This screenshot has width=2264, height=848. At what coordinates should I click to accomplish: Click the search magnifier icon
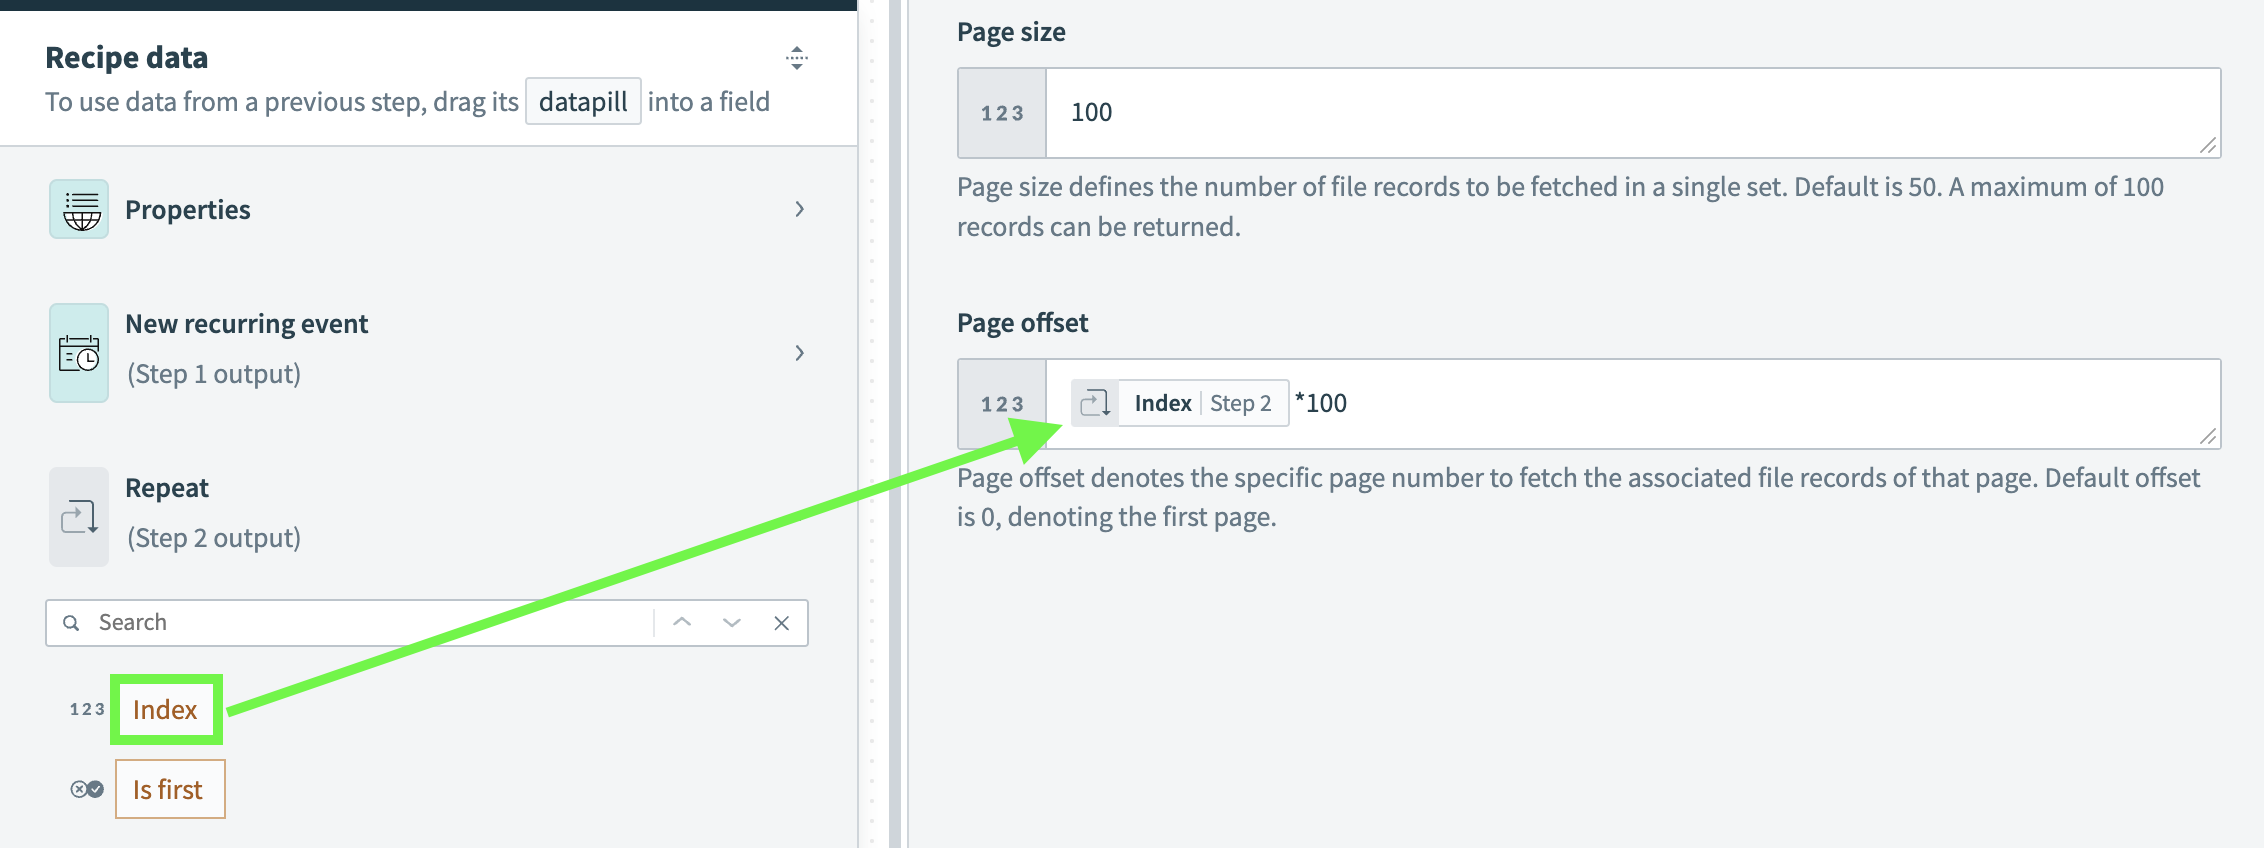[71, 623]
